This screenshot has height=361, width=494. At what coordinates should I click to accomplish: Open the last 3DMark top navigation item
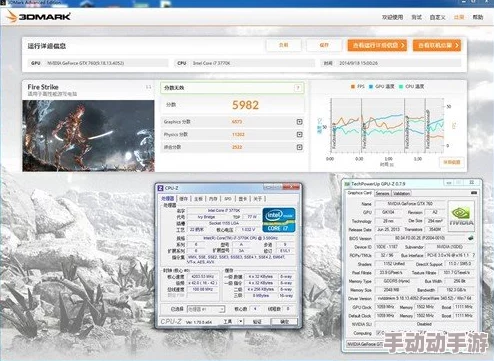click(x=478, y=17)
